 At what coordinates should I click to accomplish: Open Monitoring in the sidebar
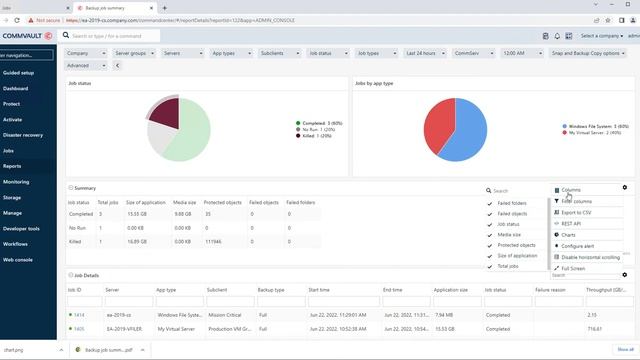click(16, 182)
